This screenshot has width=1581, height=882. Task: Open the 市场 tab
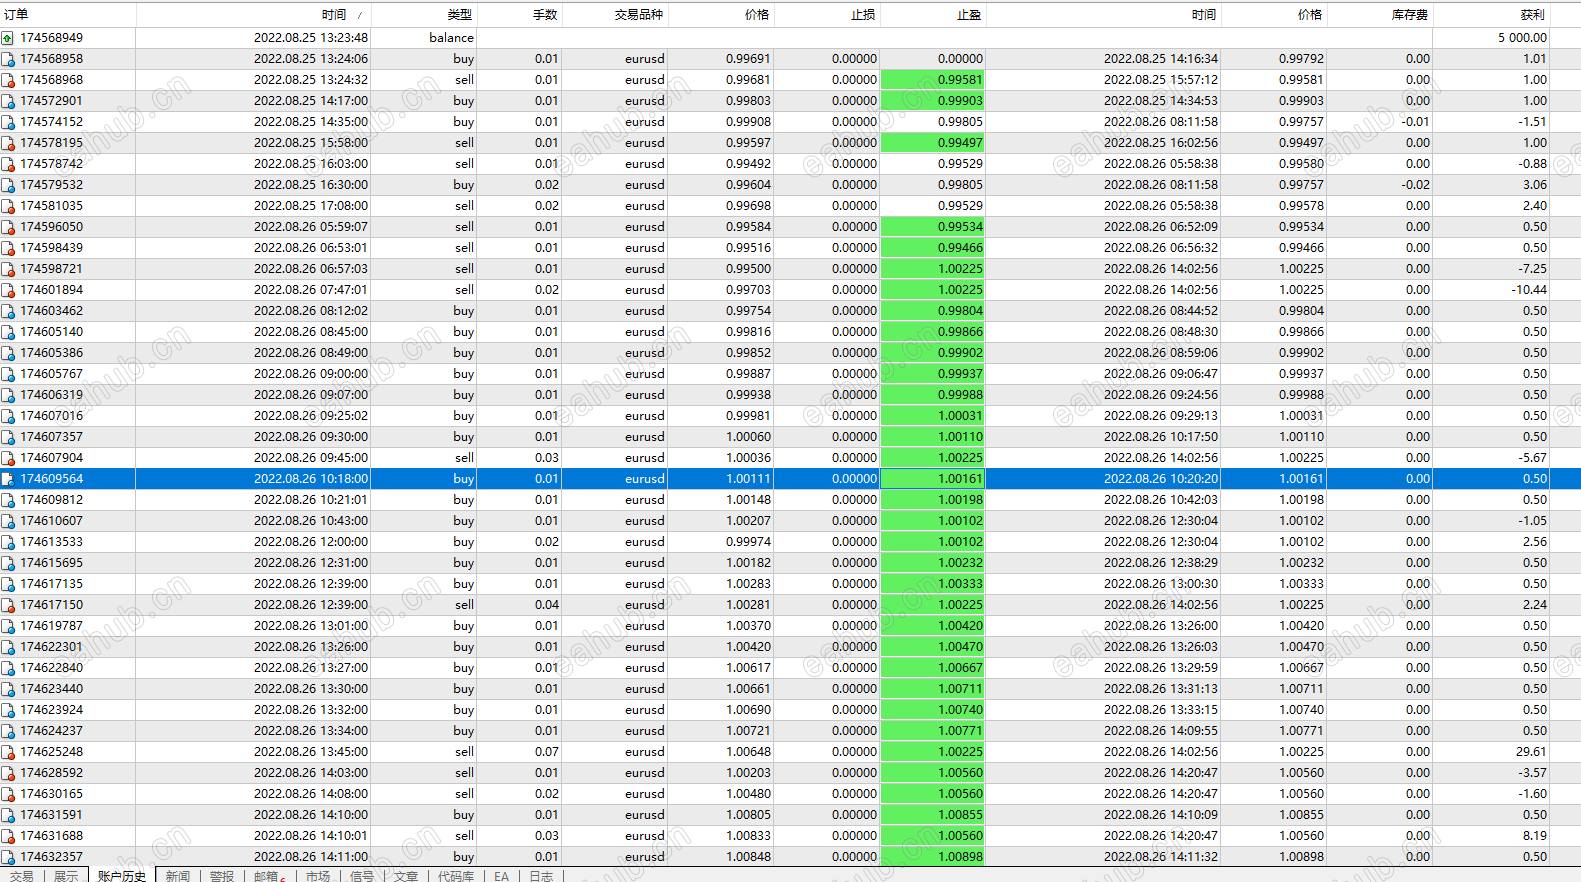[x=318, y=876]
